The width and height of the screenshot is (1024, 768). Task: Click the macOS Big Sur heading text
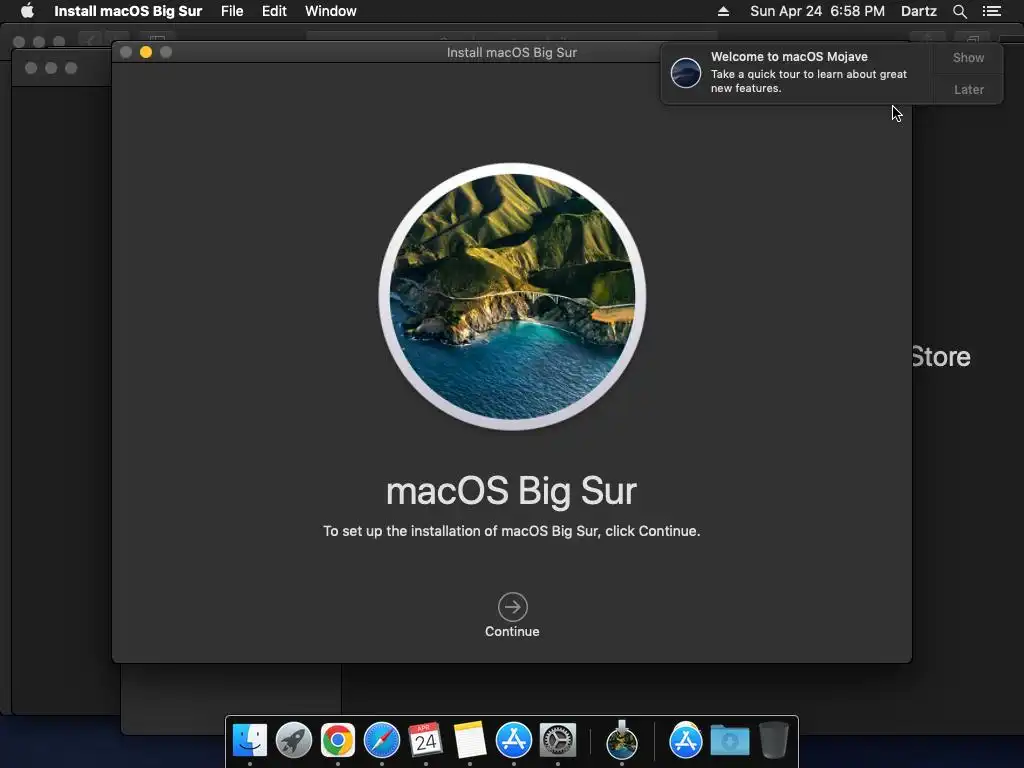pyautogui.click(x=511, y=491)
